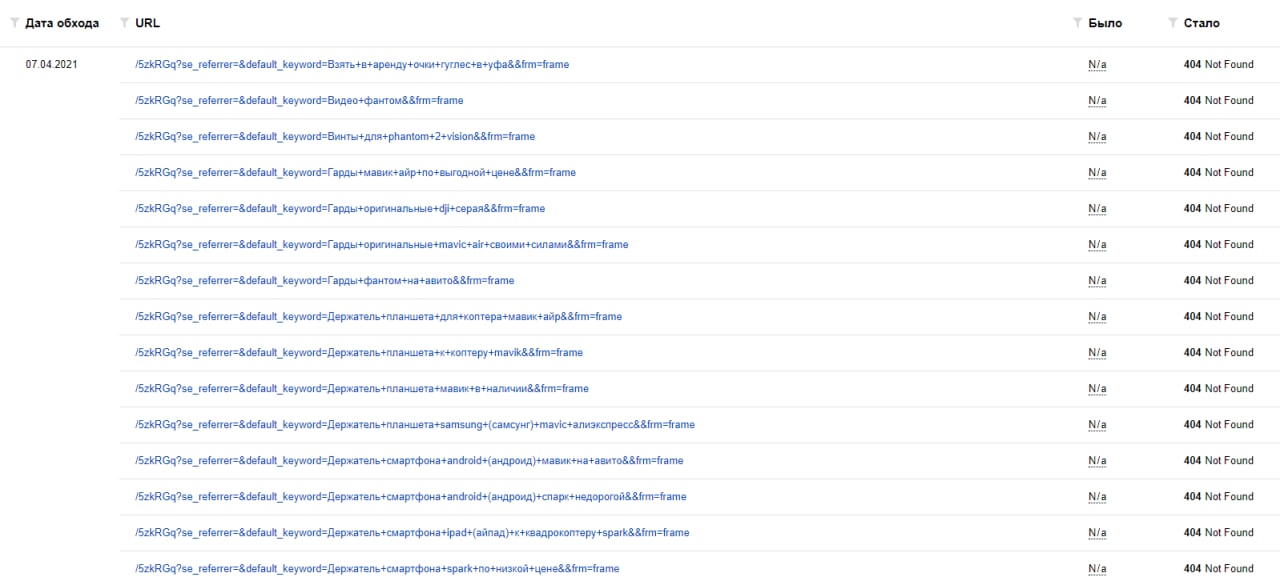Open URL with keyword Видео+фантом
The width and height of the screenshot is (1280, 585).
(299, 100)
